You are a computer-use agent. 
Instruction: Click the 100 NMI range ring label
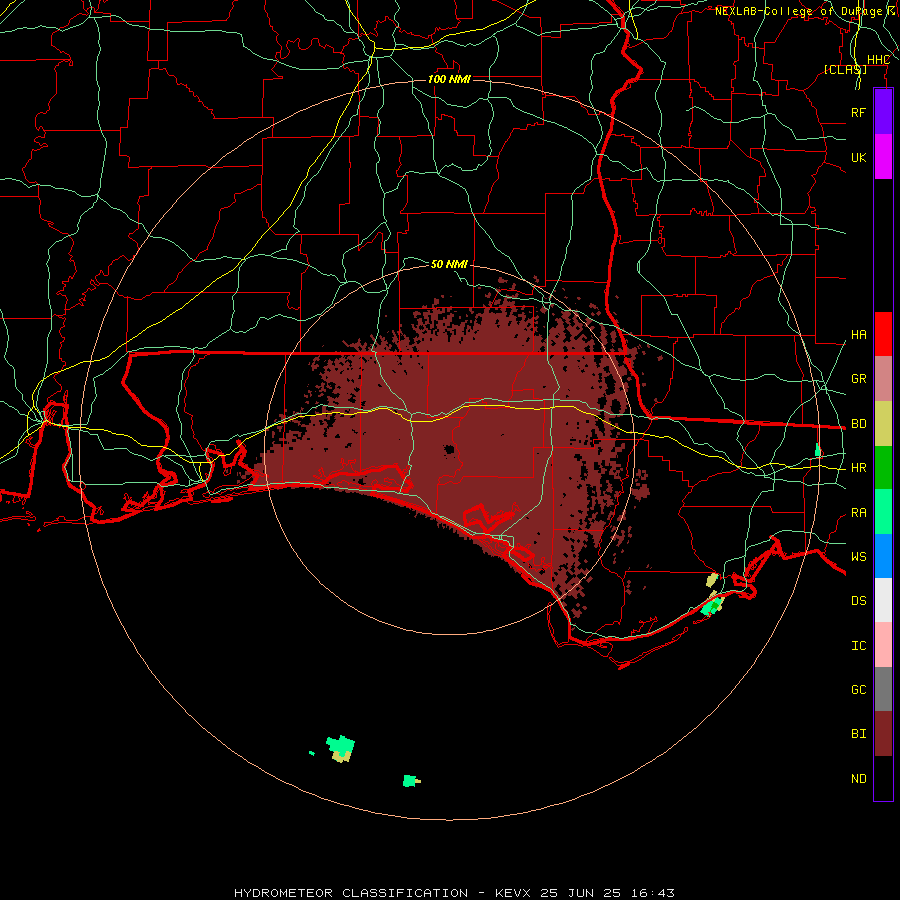(449, 79)
